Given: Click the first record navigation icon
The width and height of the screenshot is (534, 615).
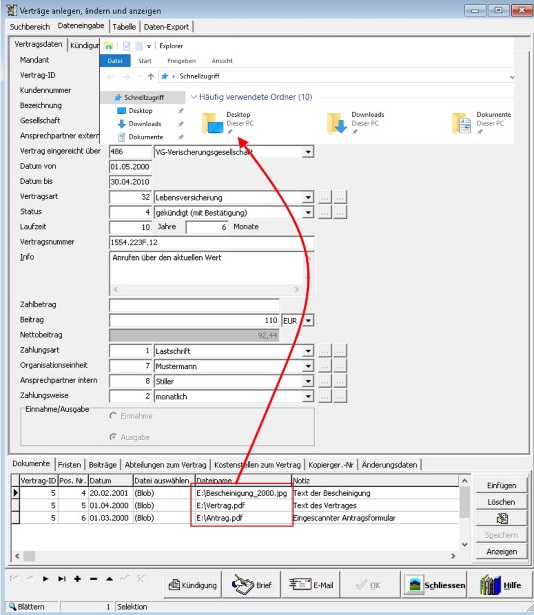Looking at the screenshot, I should [14, 579].
